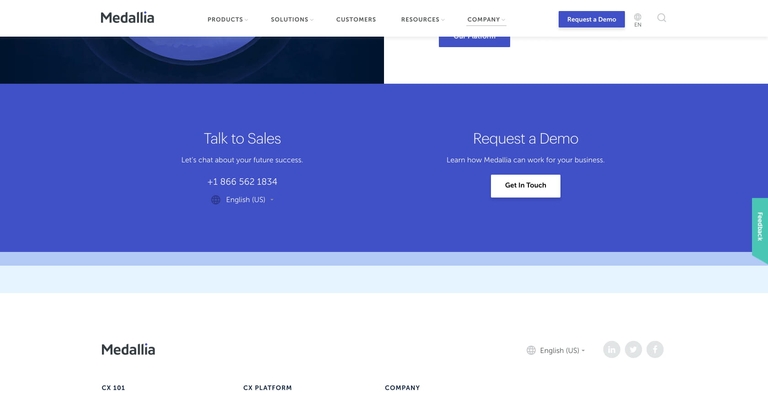Open Medallia Twitter page icon
768x396 pixels.
click(x=633, y=349)
